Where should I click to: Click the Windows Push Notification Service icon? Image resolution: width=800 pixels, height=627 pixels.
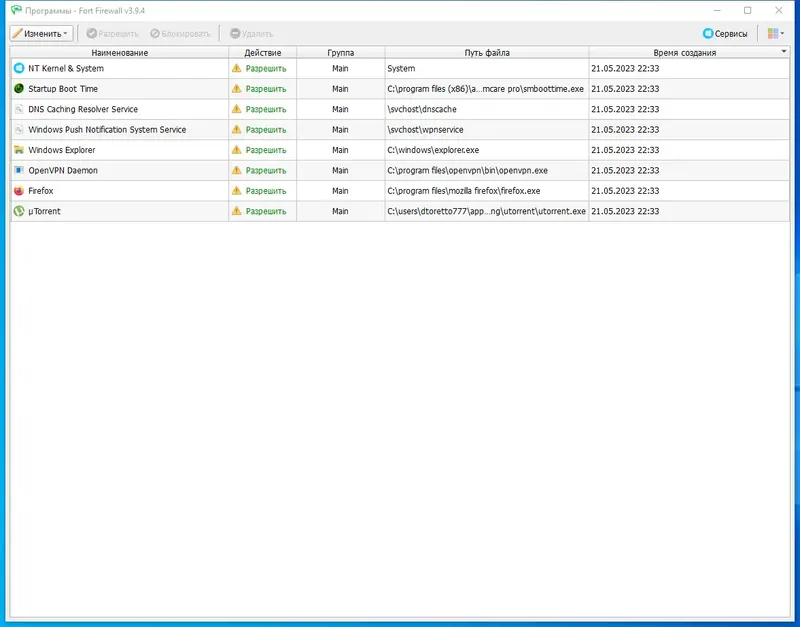pyautogui.click(x=19, y=130)
